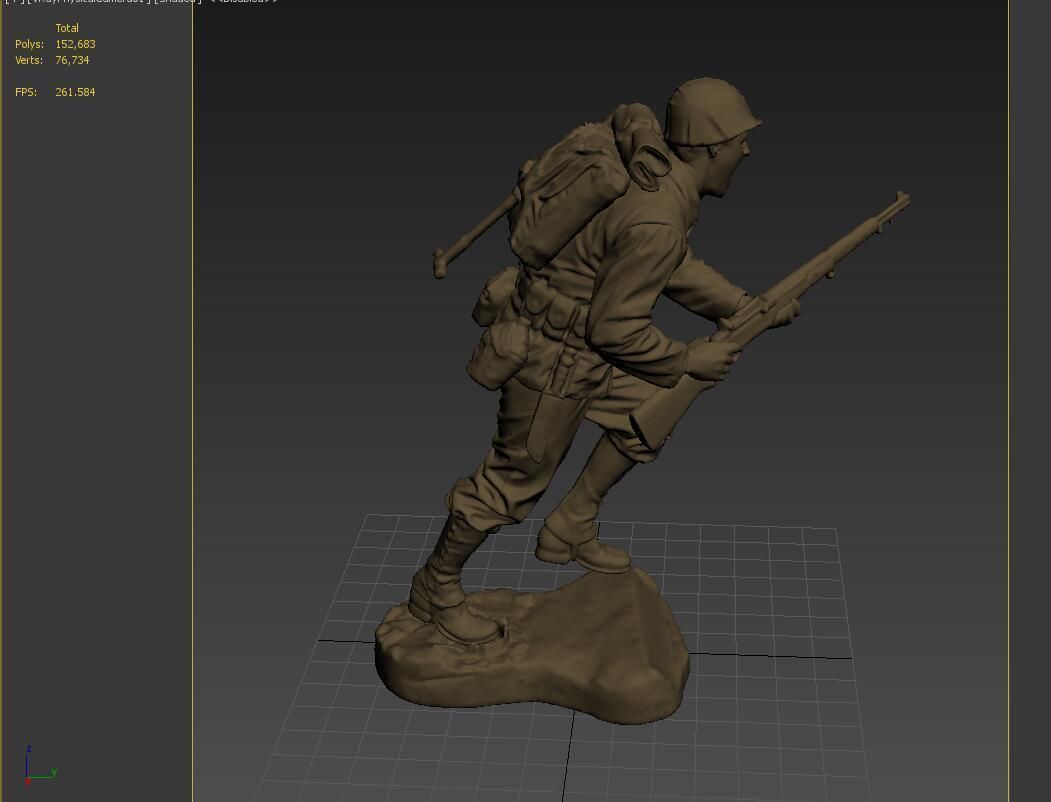This screenshot has width=1051, height=802.
Task: Click the frame rate value 261.584
Action: click(75, 92)
